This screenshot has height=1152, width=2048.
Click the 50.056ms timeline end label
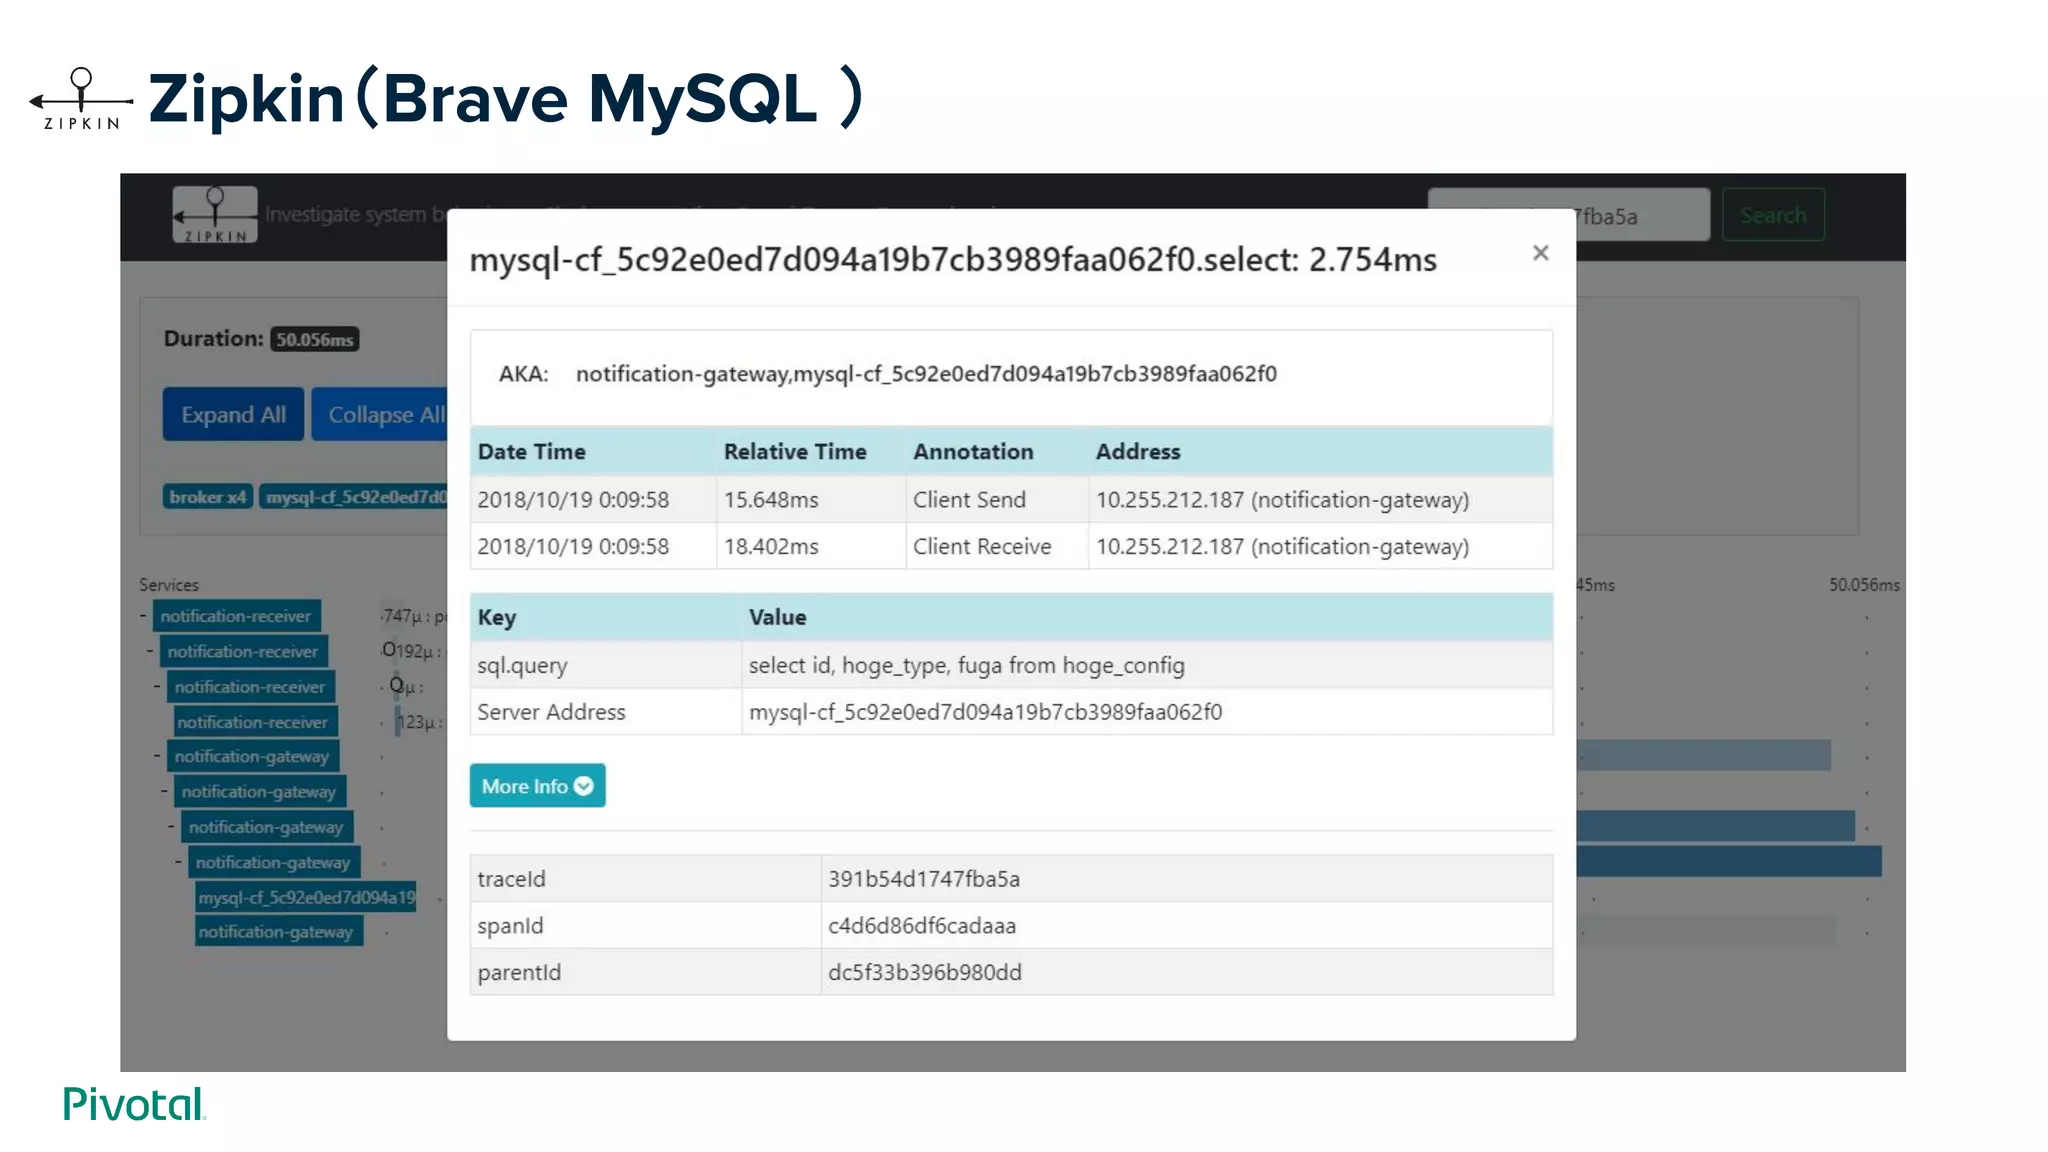click(1864, 585)
